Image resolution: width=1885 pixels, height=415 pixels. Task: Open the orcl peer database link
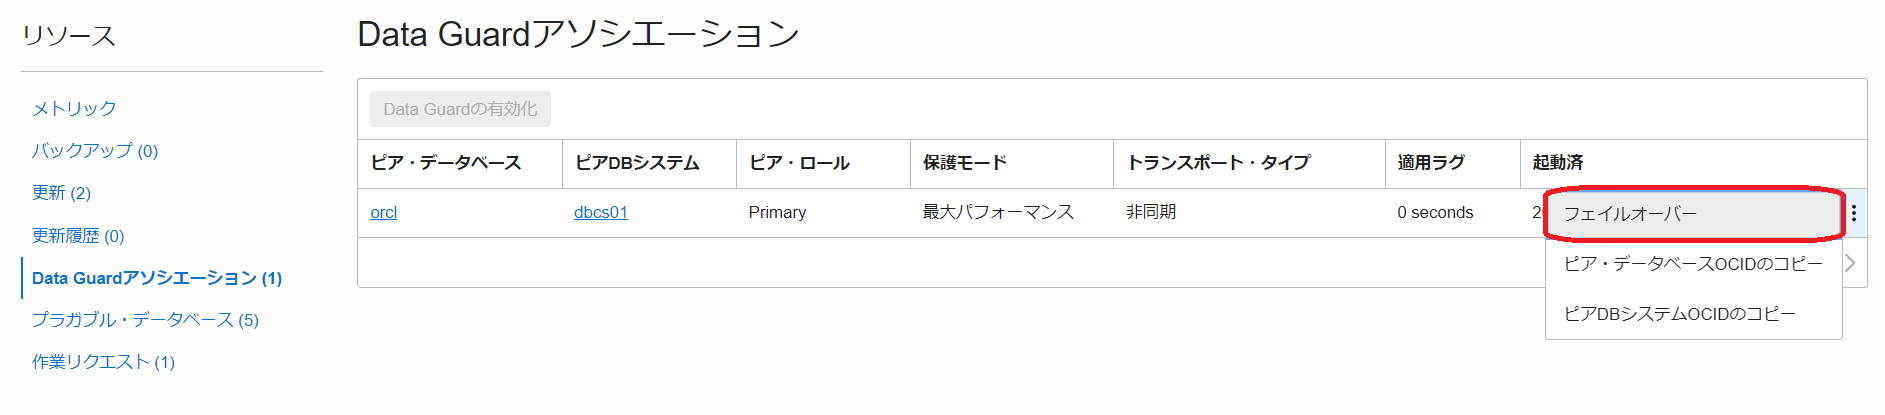pyautogui.click(x=383, y=212)
